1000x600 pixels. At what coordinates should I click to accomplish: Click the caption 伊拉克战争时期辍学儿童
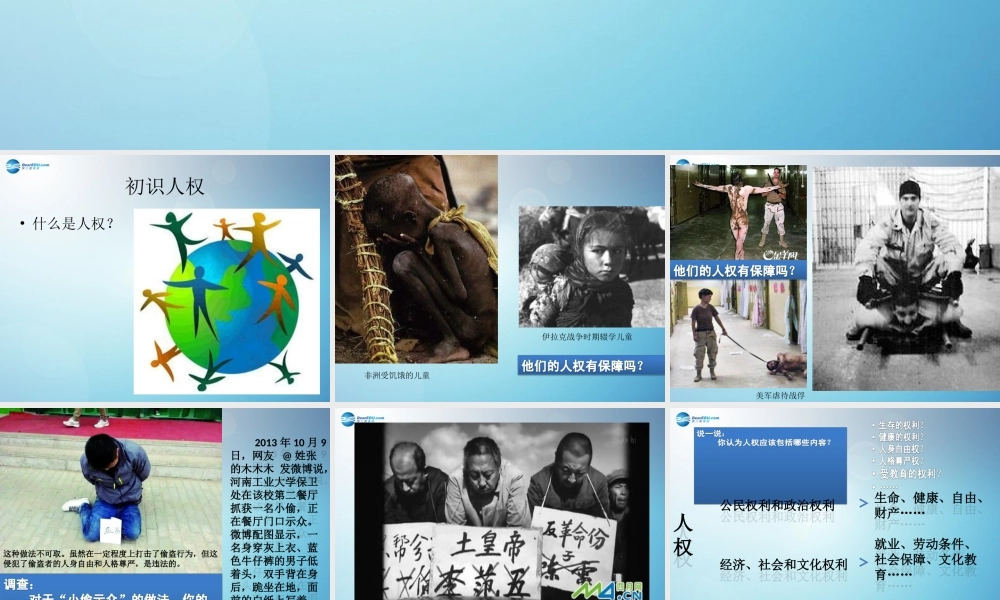[x=587, y=337]
